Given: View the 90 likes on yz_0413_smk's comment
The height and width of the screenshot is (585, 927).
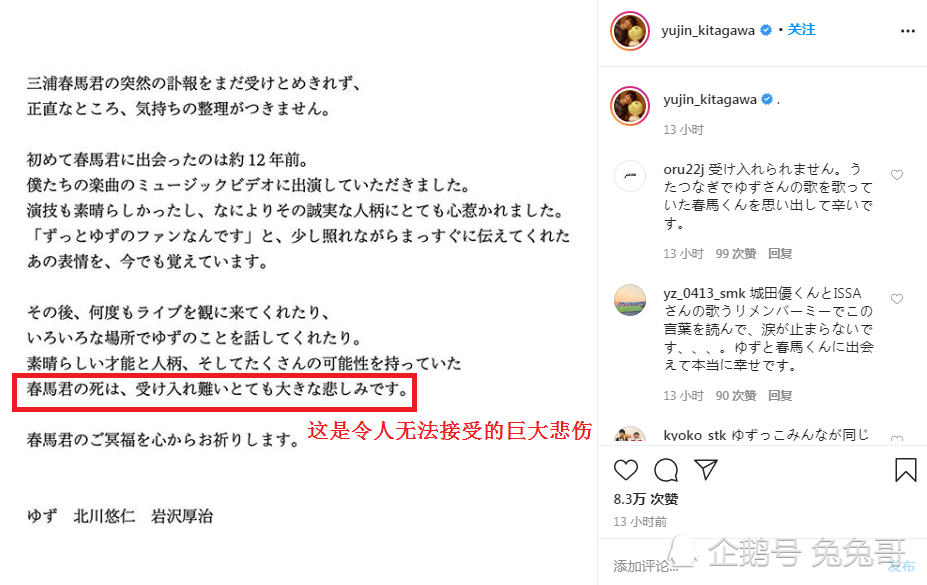Looking at the screenshot, I should (736, 395).
